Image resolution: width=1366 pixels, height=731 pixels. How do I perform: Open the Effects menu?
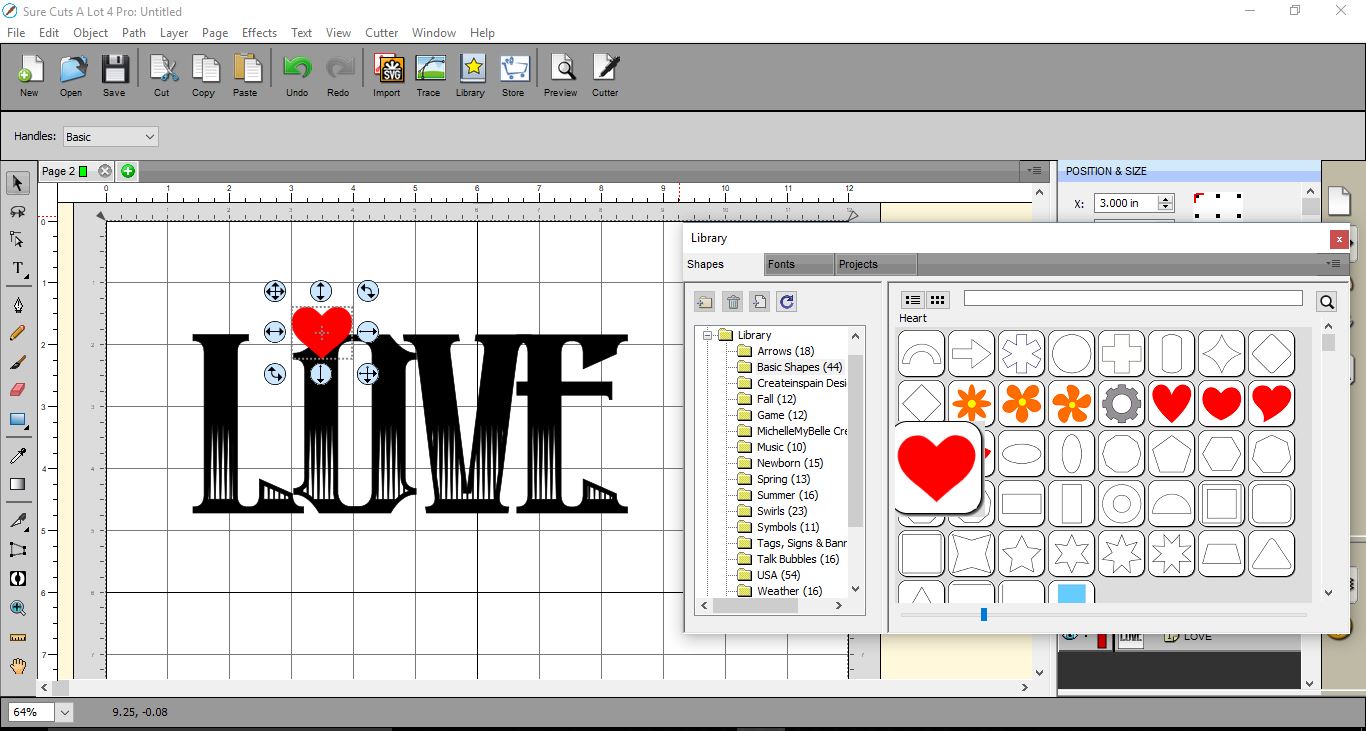[x=259, y=33]
